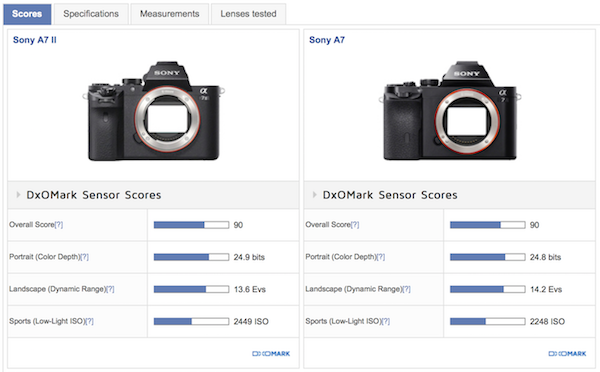600x372 pixels.
Task: Open the Measurements tab
Action: [170, 14]
